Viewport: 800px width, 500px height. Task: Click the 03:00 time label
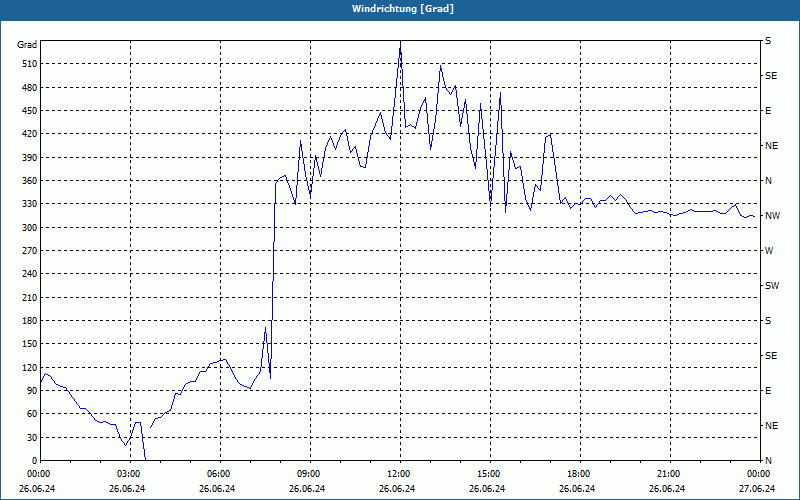(x=128, y=474)
